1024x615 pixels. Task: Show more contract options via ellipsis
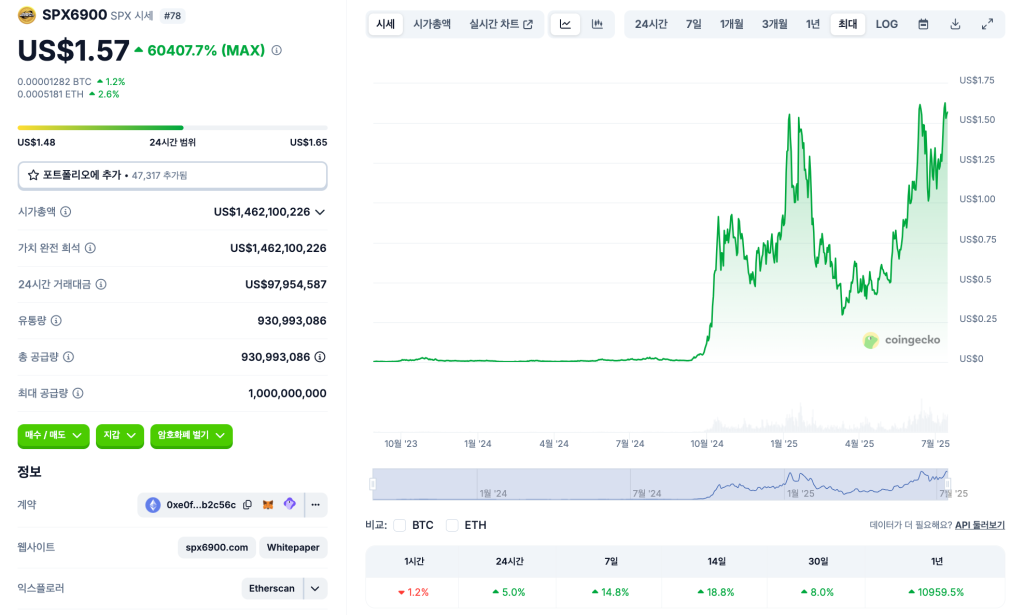click(315, 505)
